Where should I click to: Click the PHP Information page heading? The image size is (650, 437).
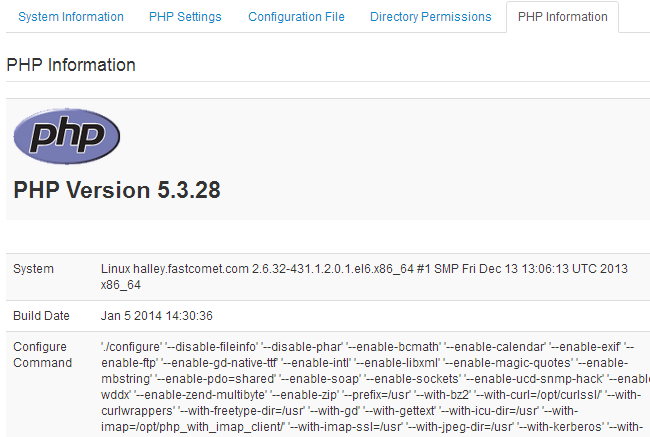pos(71,65)
